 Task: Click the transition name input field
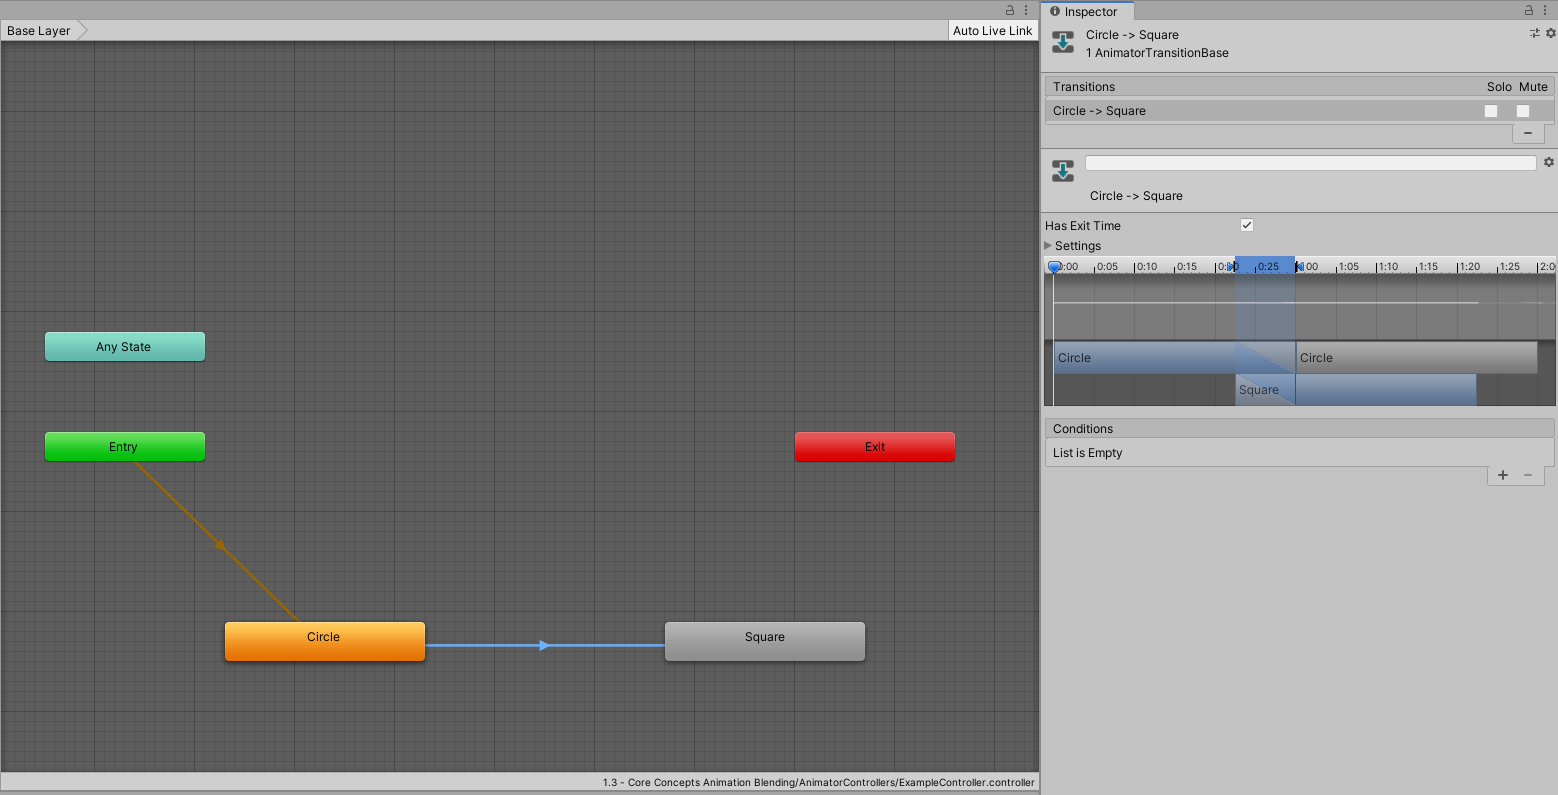1310,163
